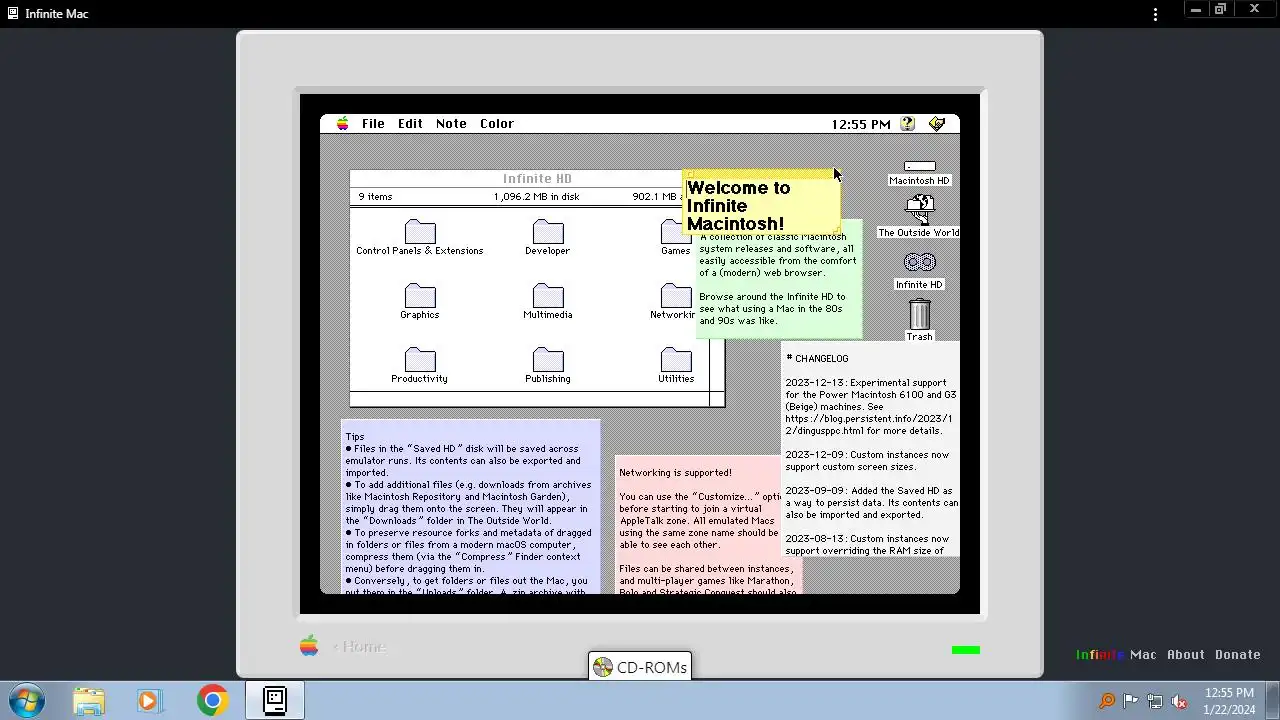Screen dimensions: 1280x720
Task: Click the network tray icon
Action: coord(1155,701)
